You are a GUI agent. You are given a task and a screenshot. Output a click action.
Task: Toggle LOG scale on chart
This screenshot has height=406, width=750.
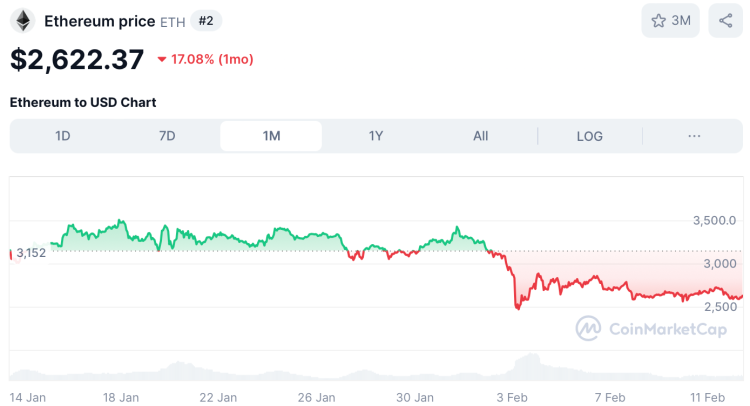(x=590, y=136)
